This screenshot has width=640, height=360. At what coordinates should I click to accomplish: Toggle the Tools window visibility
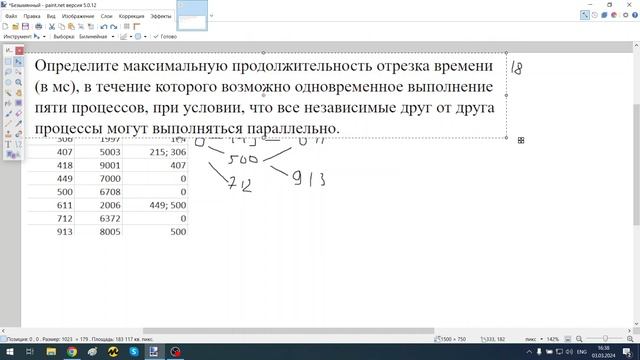(x=585, y=15)
